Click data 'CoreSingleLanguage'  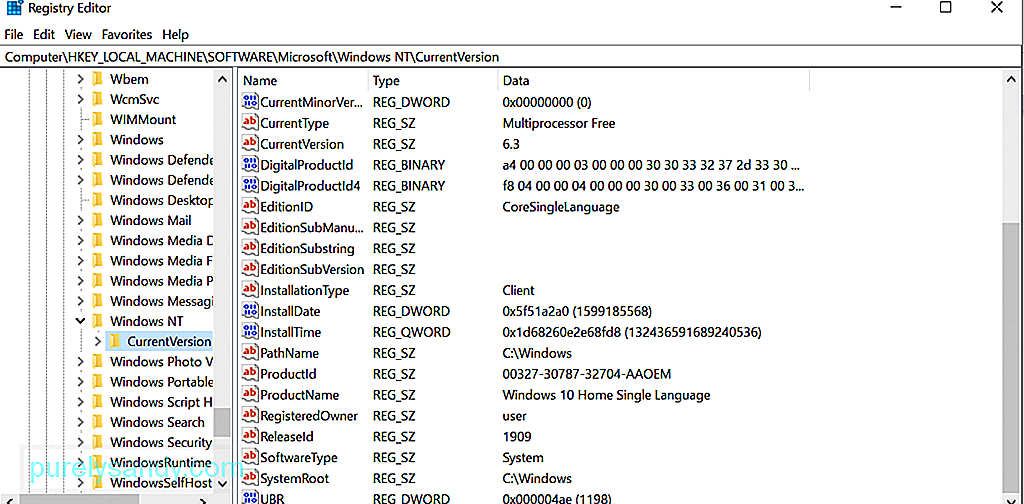click(x=560, y=207)
